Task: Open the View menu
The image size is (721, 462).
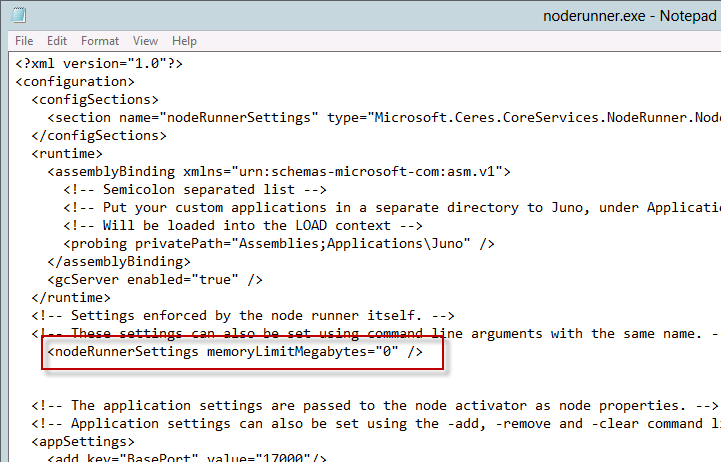Action: click(x=146, y=41)
